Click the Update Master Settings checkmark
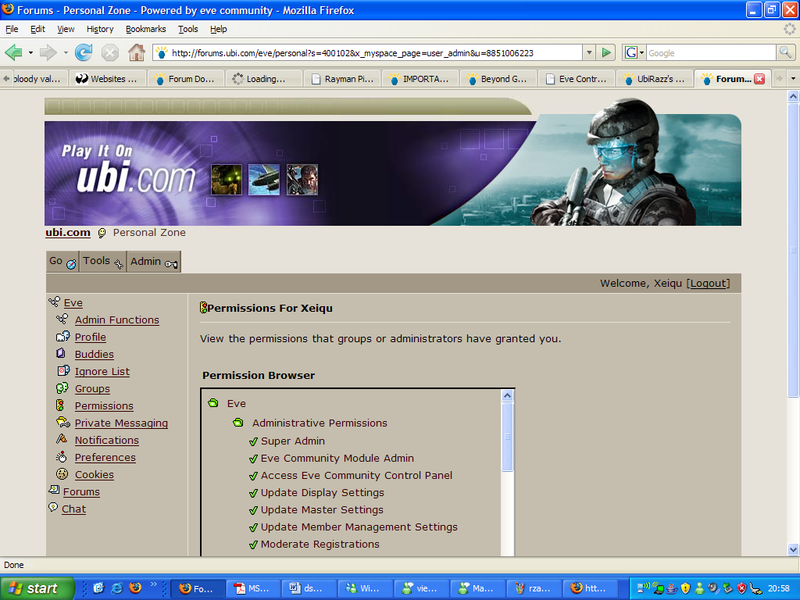This screenshot has width=800, height=600. (x=253, y=510)
